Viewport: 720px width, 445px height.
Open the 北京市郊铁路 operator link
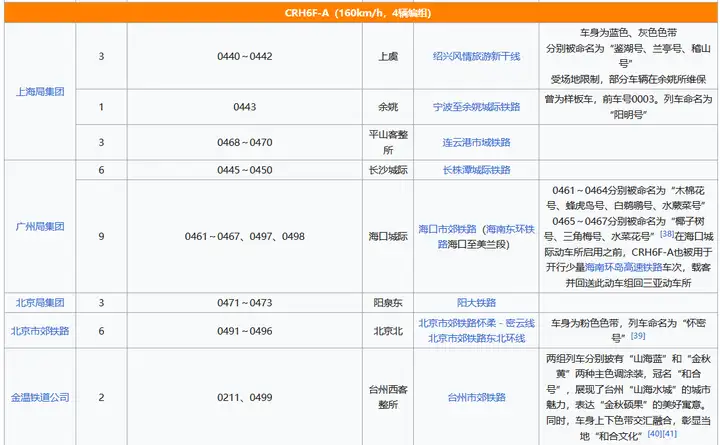coord(40,331)
